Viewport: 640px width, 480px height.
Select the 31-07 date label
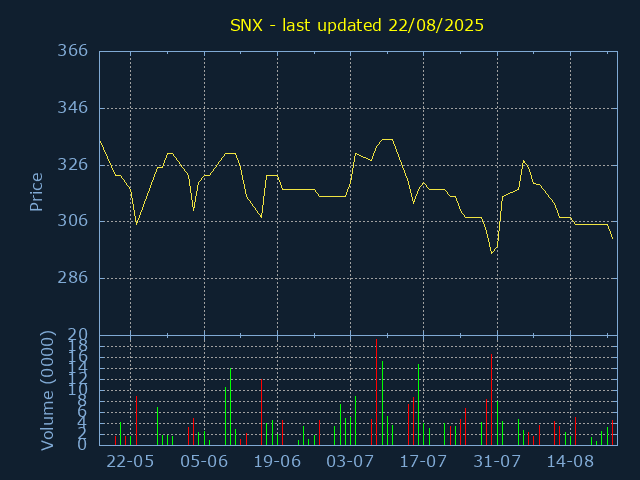[x=497, y=462]
